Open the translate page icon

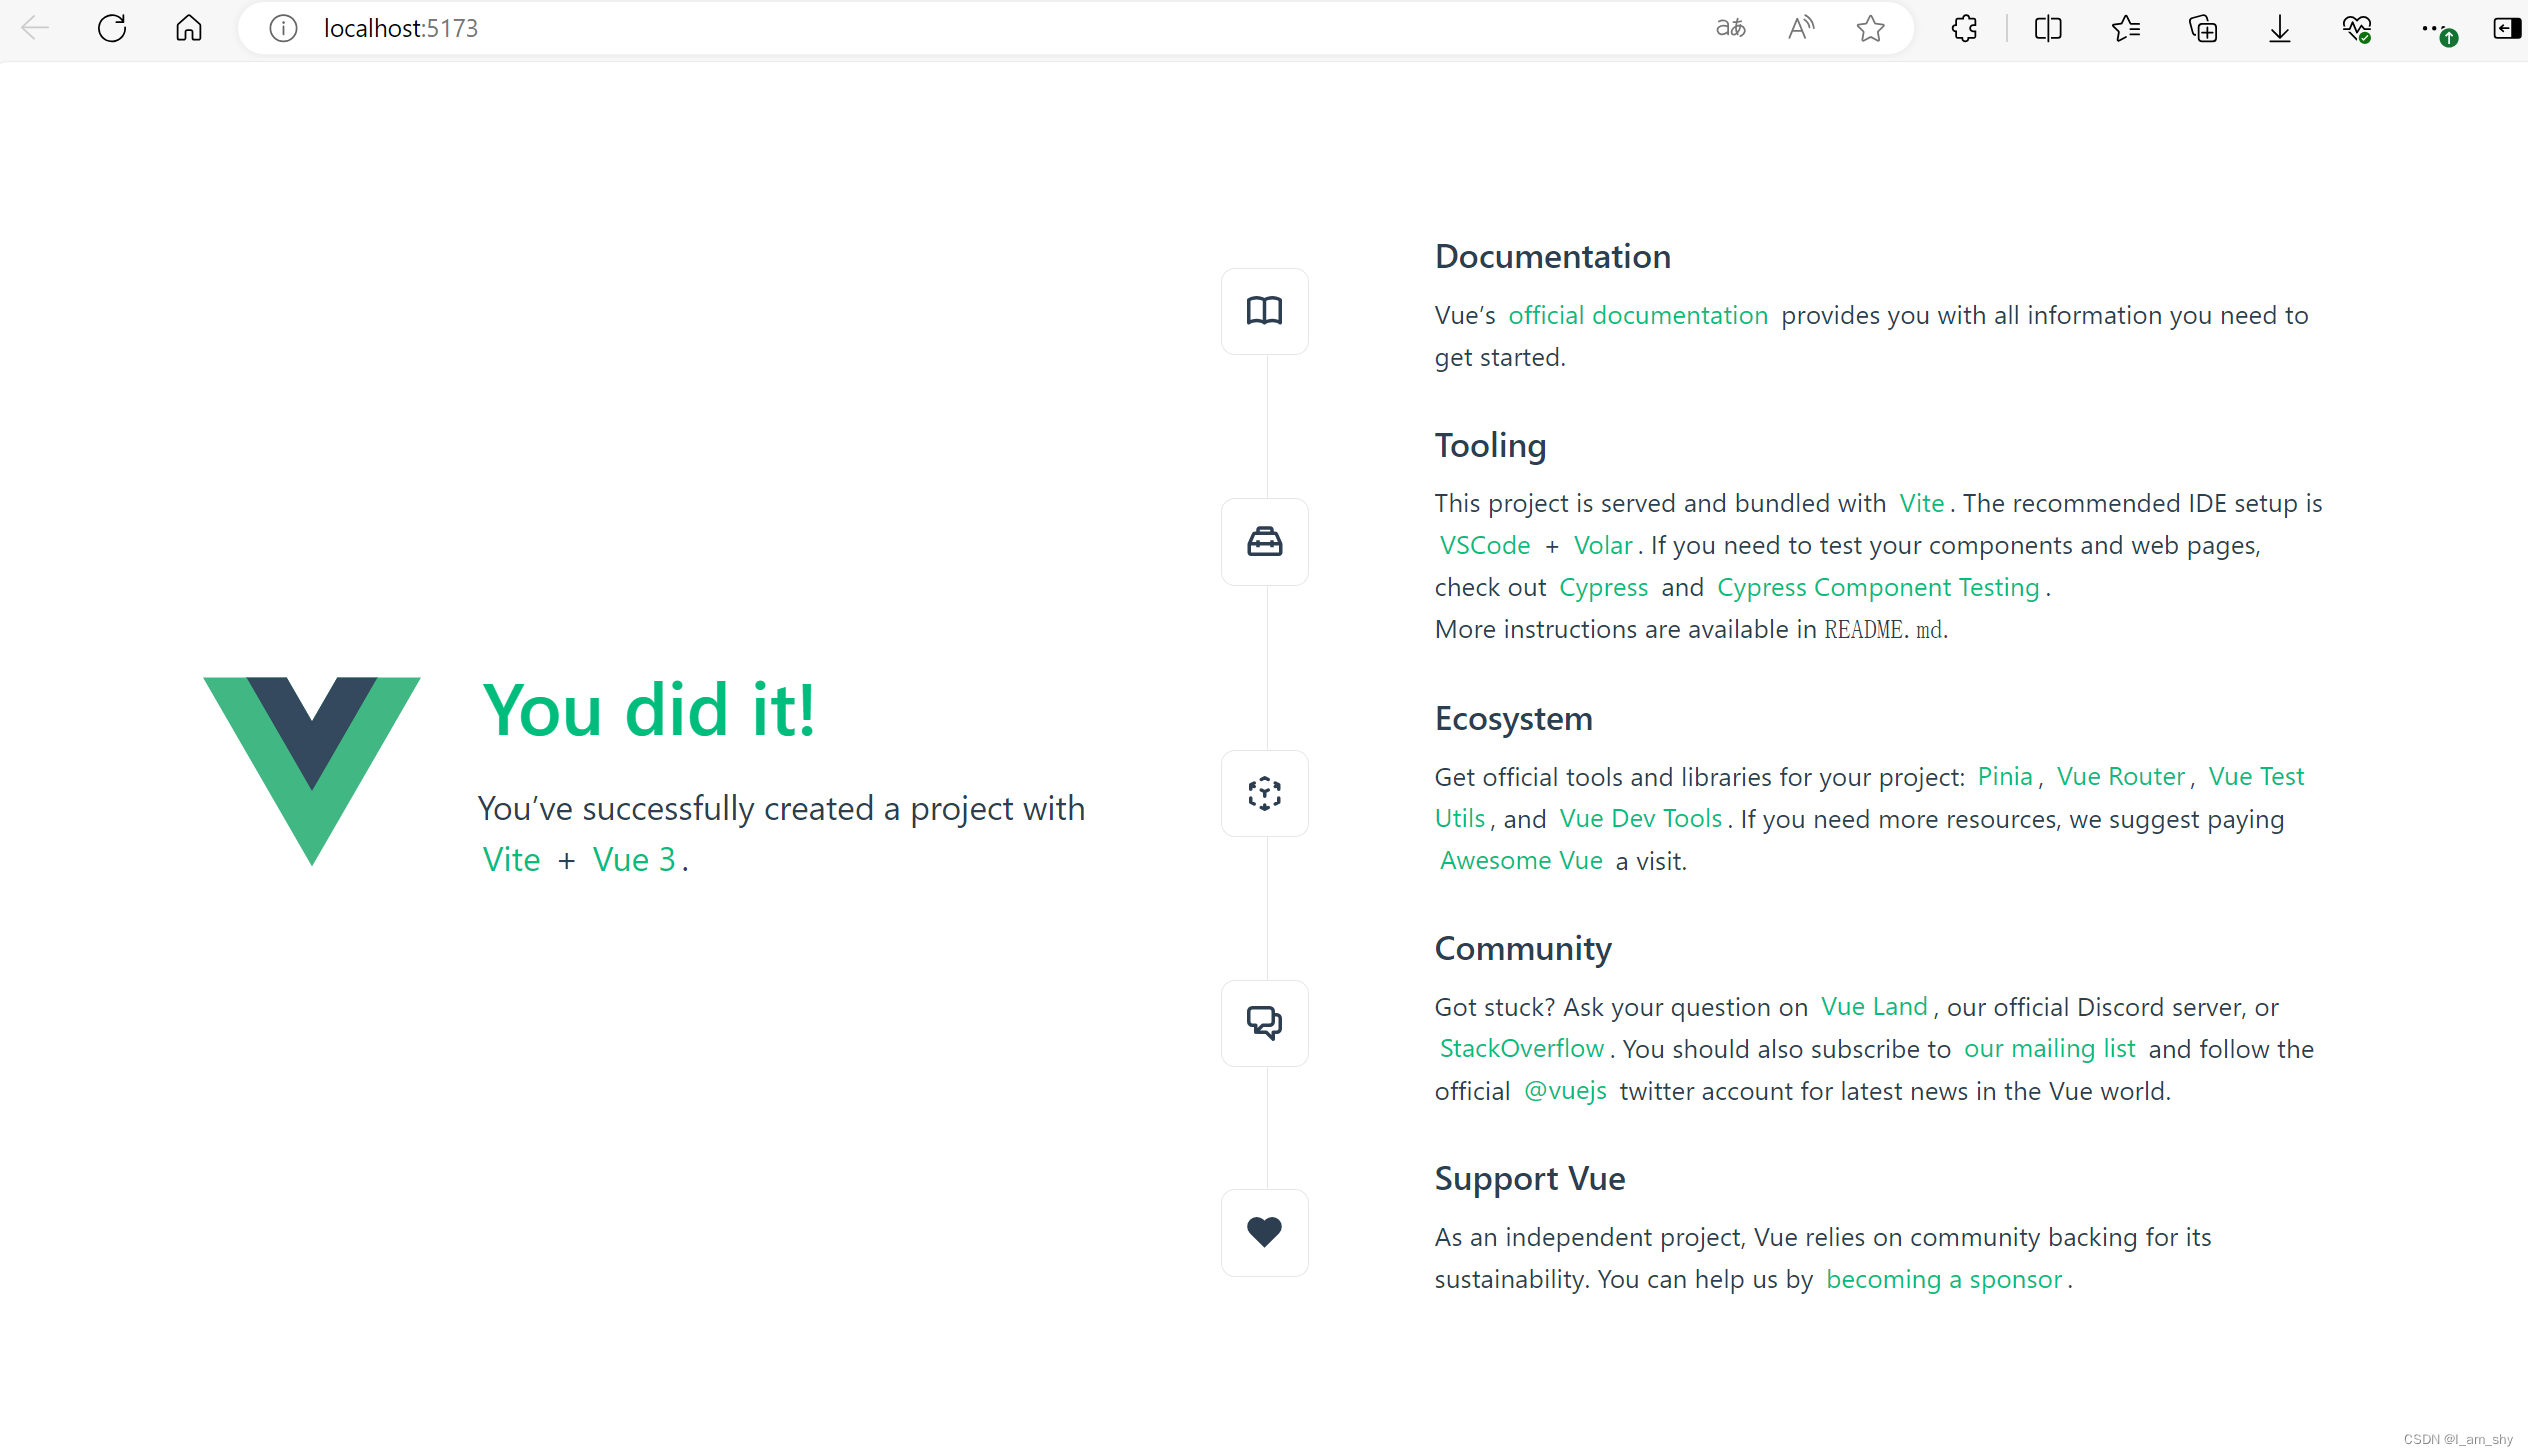1730,28
